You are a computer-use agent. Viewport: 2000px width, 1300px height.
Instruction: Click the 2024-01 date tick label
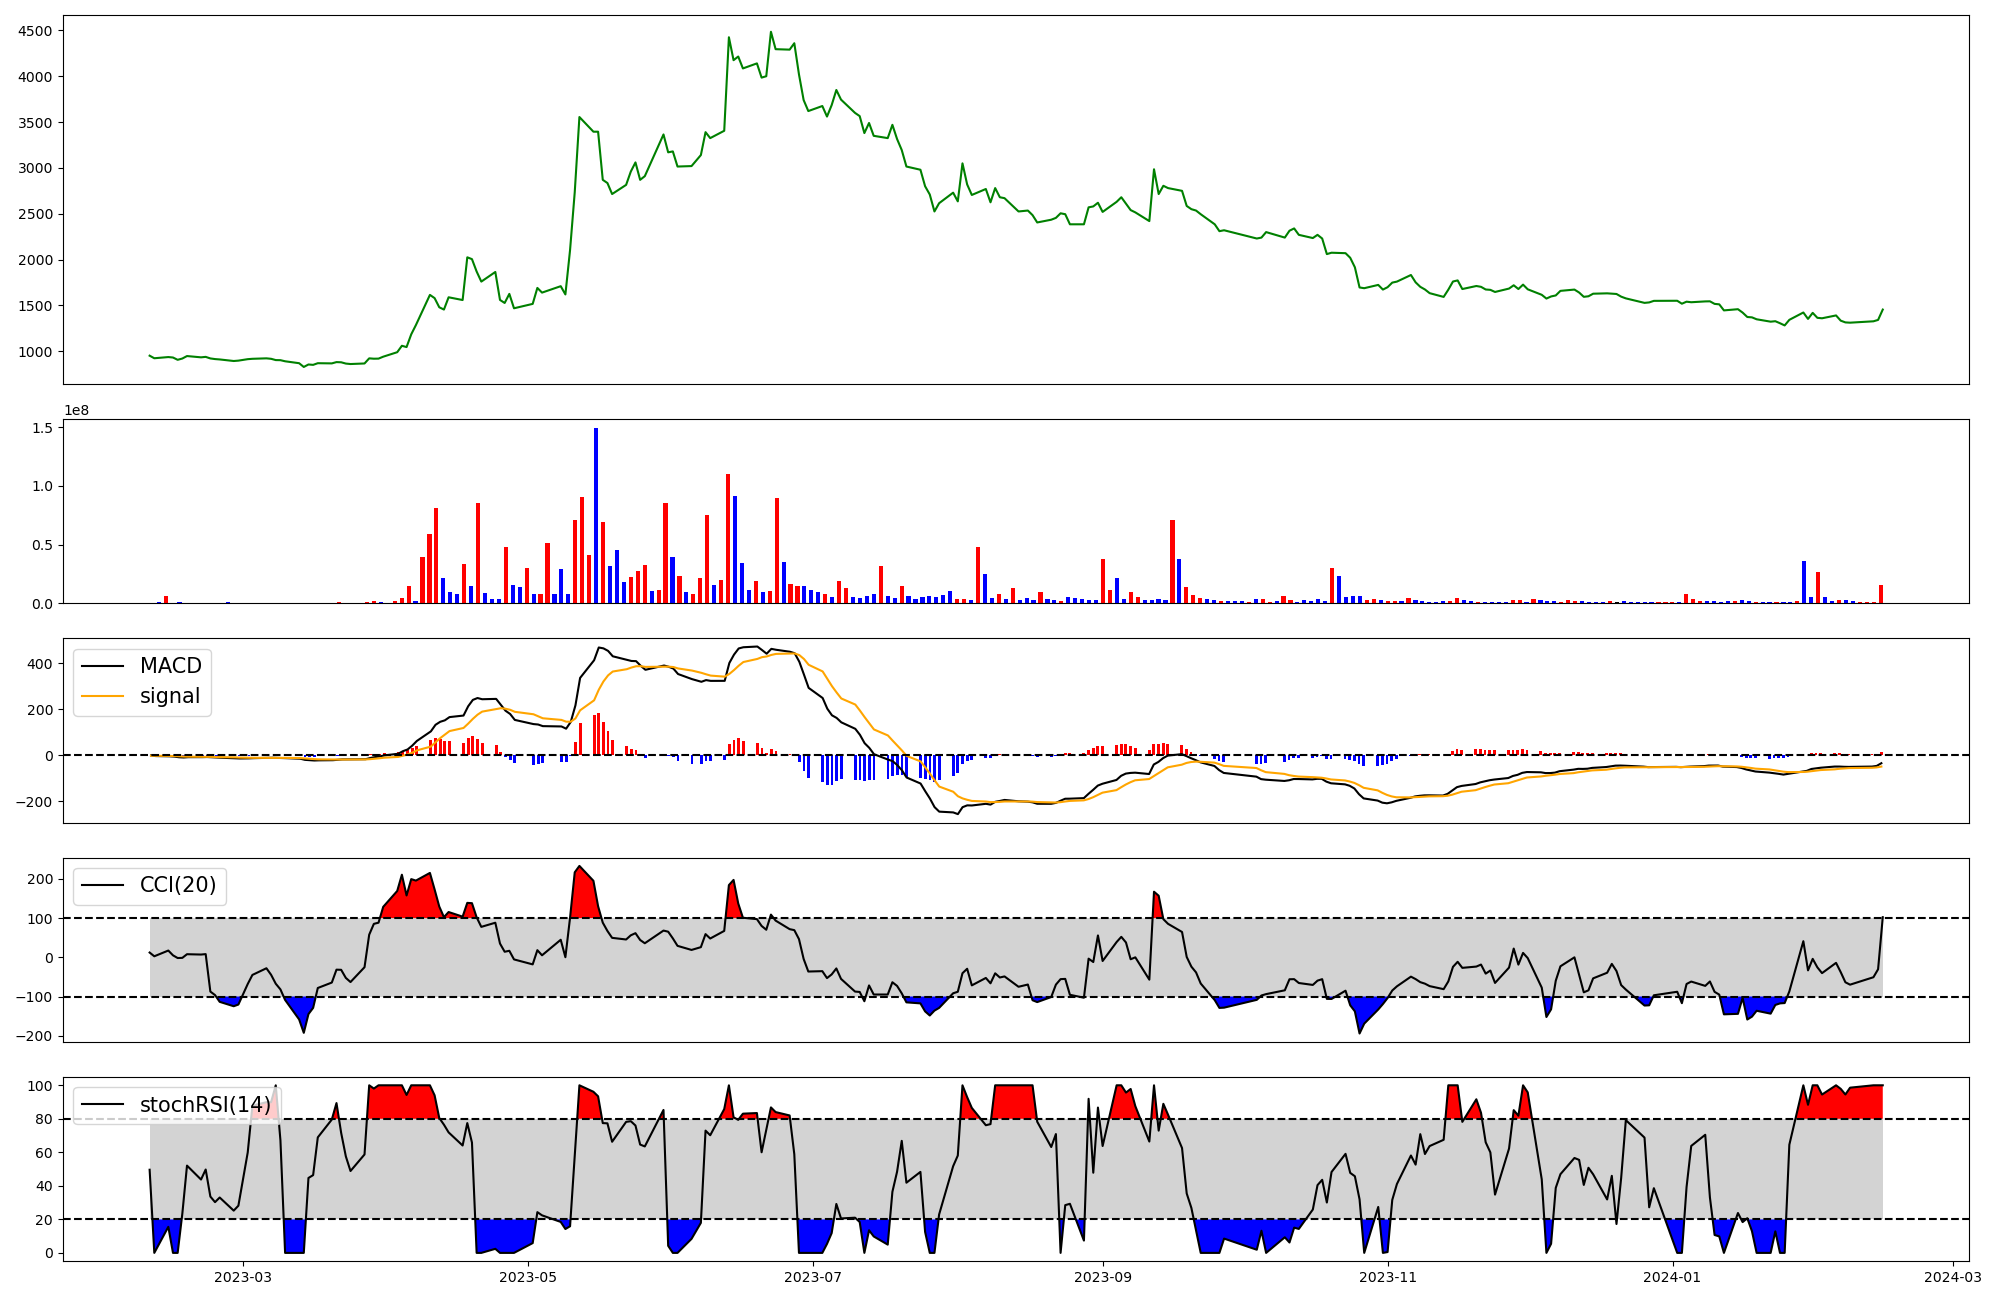[1671, 1277]
